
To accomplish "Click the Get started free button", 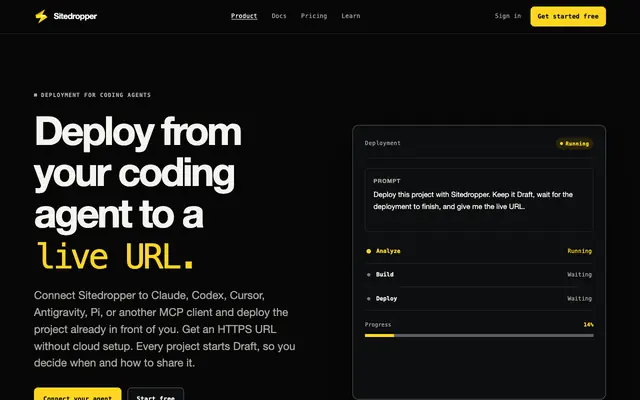I will click(x=568, y=16).
